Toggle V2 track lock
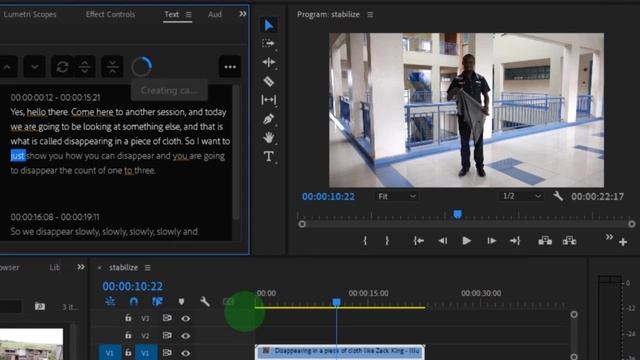640x360 pixels. pos(128,335)
